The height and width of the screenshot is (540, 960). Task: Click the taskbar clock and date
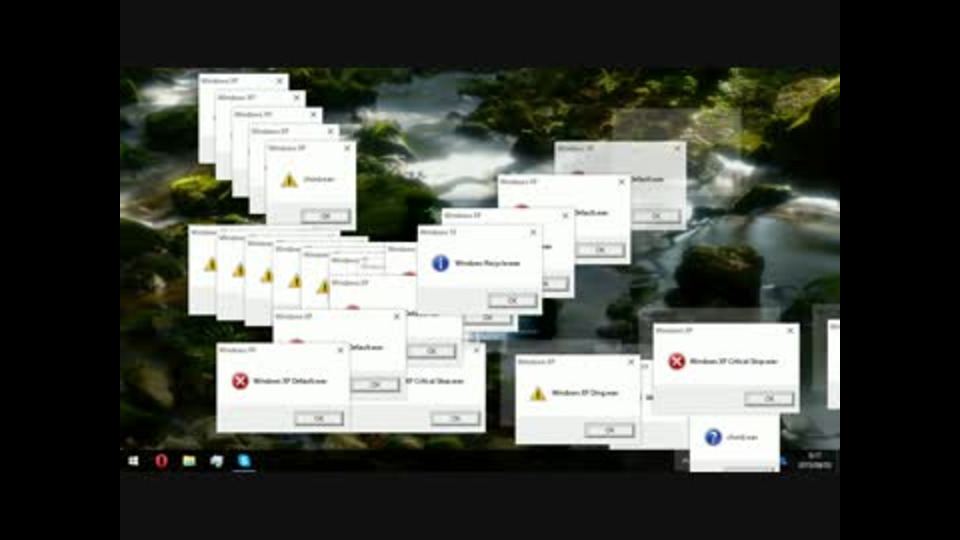[x=815, y=460]
